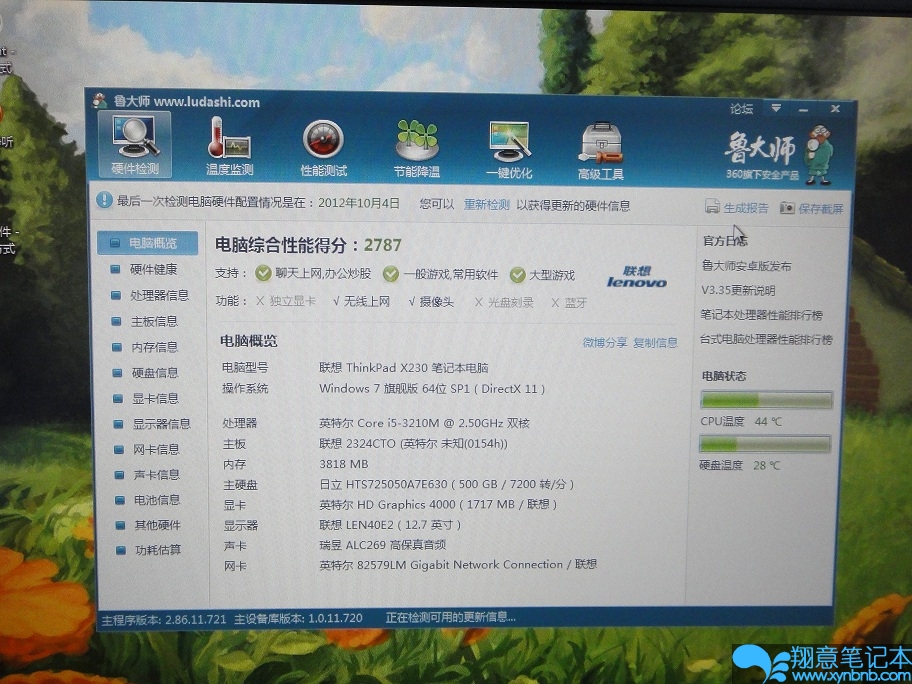The width and height of the screenshot is (912, 684).
Task: Click the 联想 lenovo brand logo
Action: click(x=636, y=277)
